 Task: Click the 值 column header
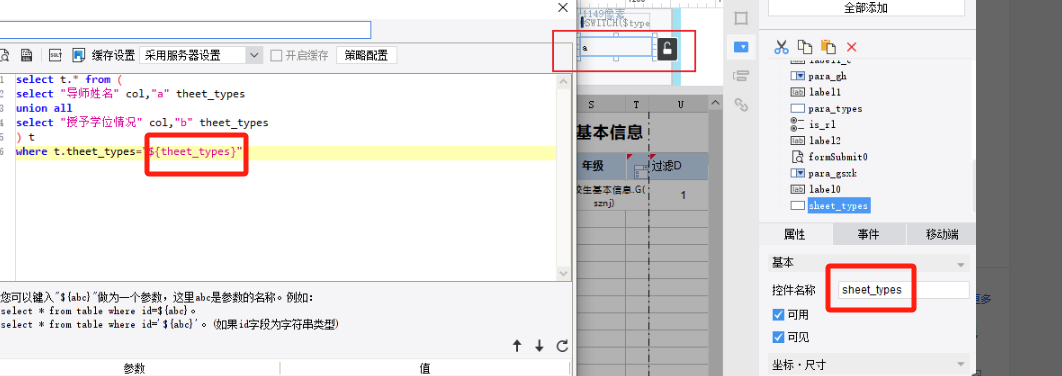[425, 368]
